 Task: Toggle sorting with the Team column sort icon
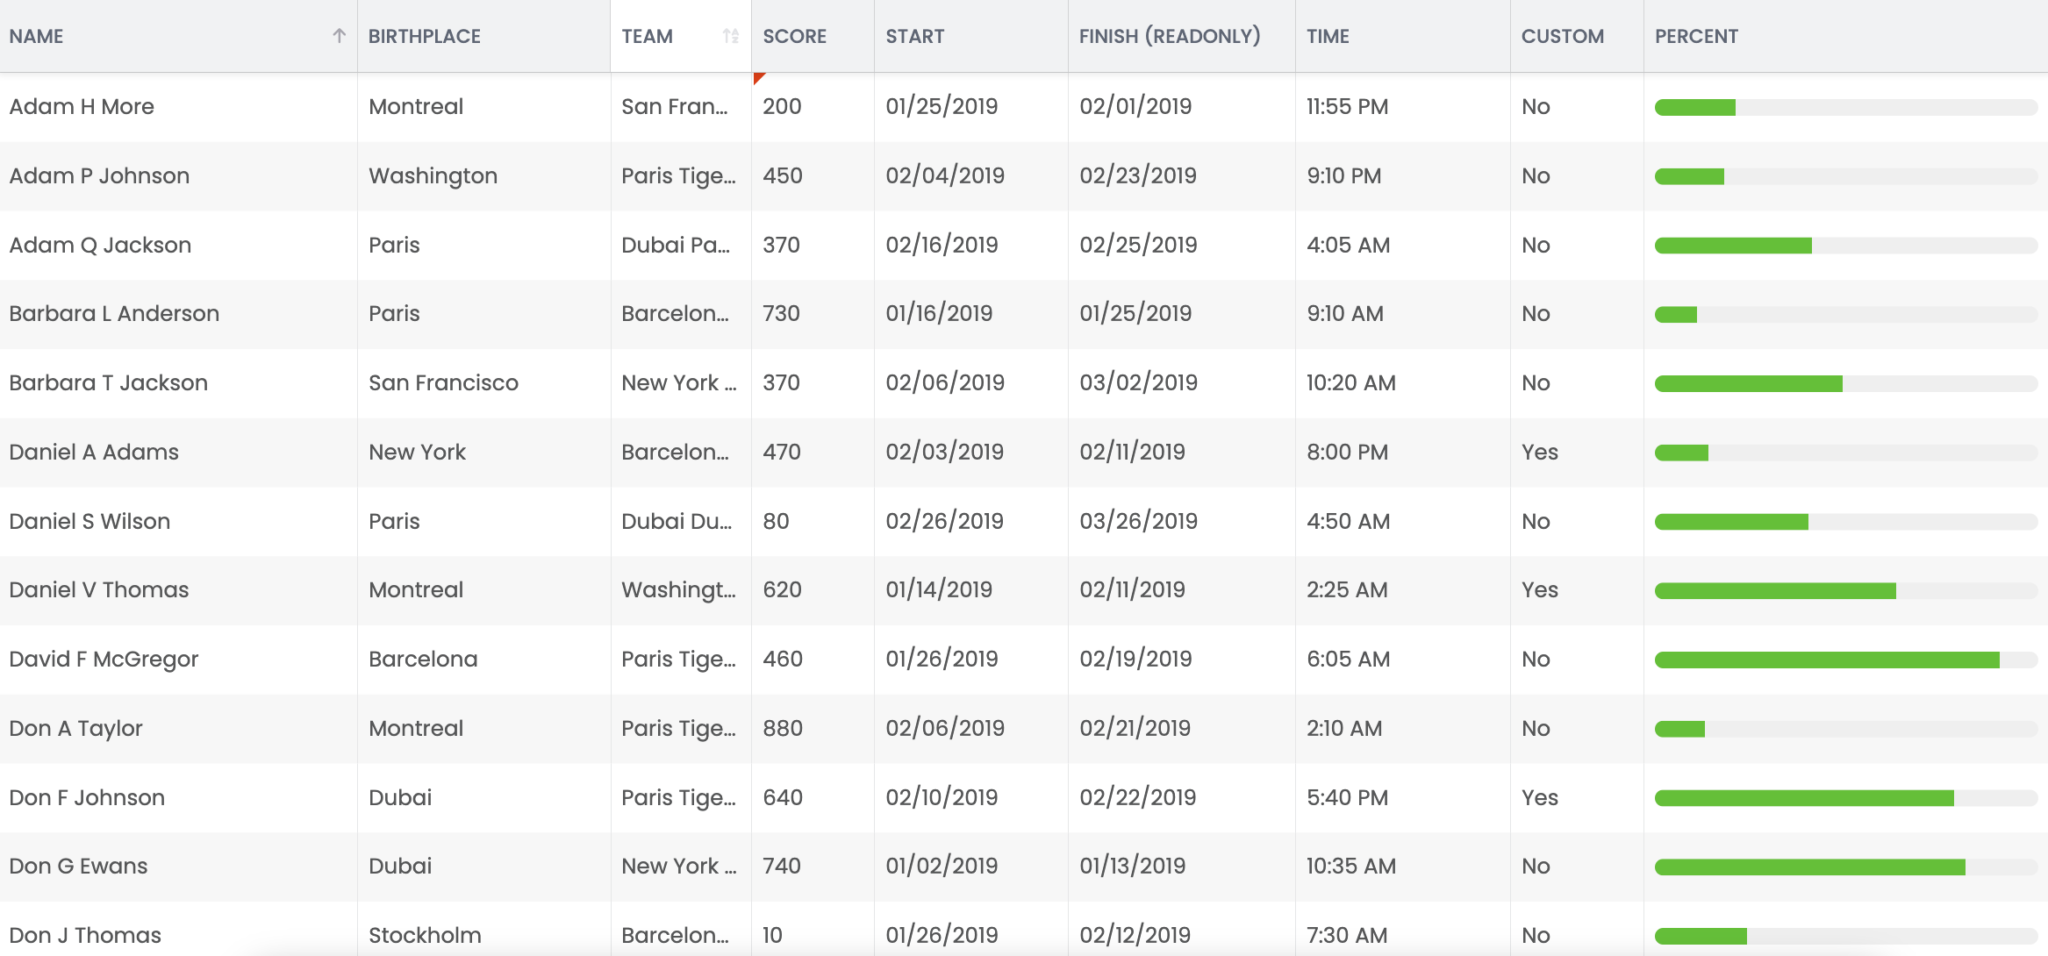coord(731,36)
